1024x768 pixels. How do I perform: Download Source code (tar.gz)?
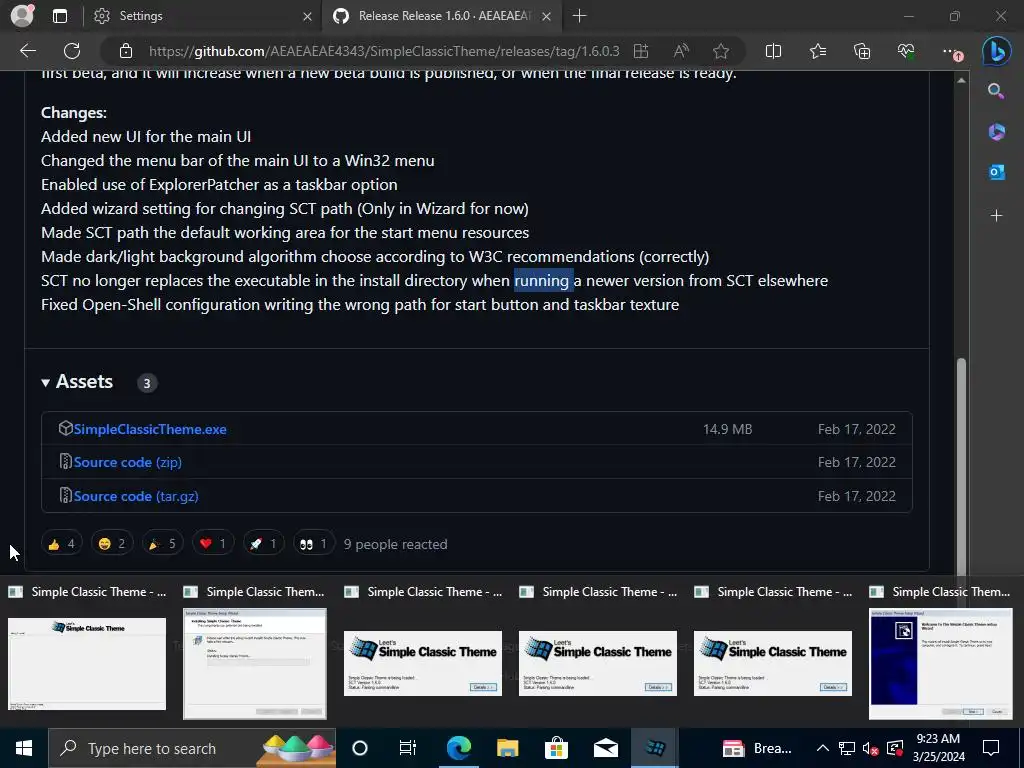[136, 496]
